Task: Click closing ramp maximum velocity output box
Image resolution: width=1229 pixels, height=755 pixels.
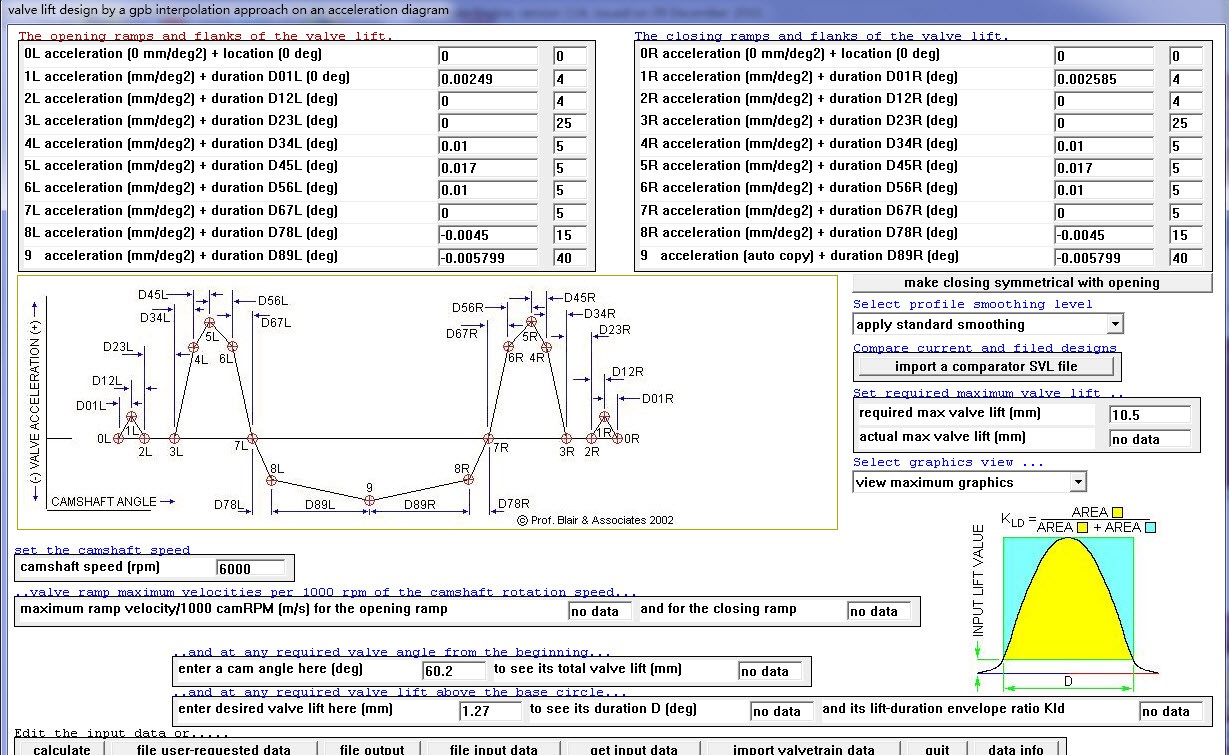Action: pos(879,611)
